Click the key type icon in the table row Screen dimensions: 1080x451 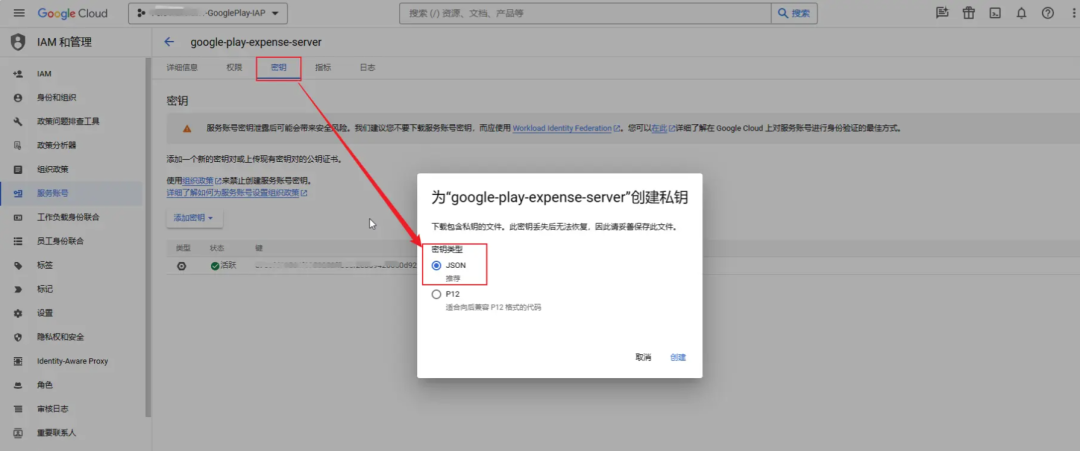pos(182,266)
